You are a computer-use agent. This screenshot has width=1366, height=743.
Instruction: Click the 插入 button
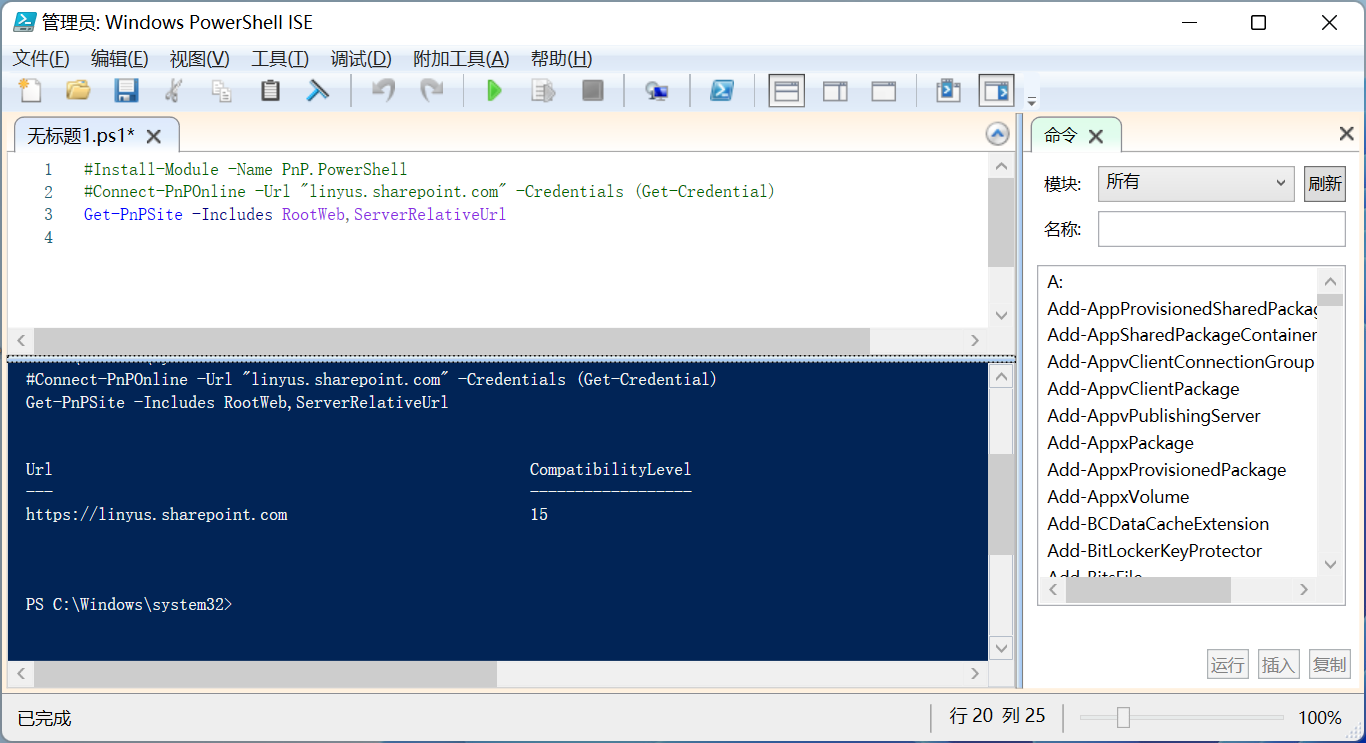[1278, 664]
